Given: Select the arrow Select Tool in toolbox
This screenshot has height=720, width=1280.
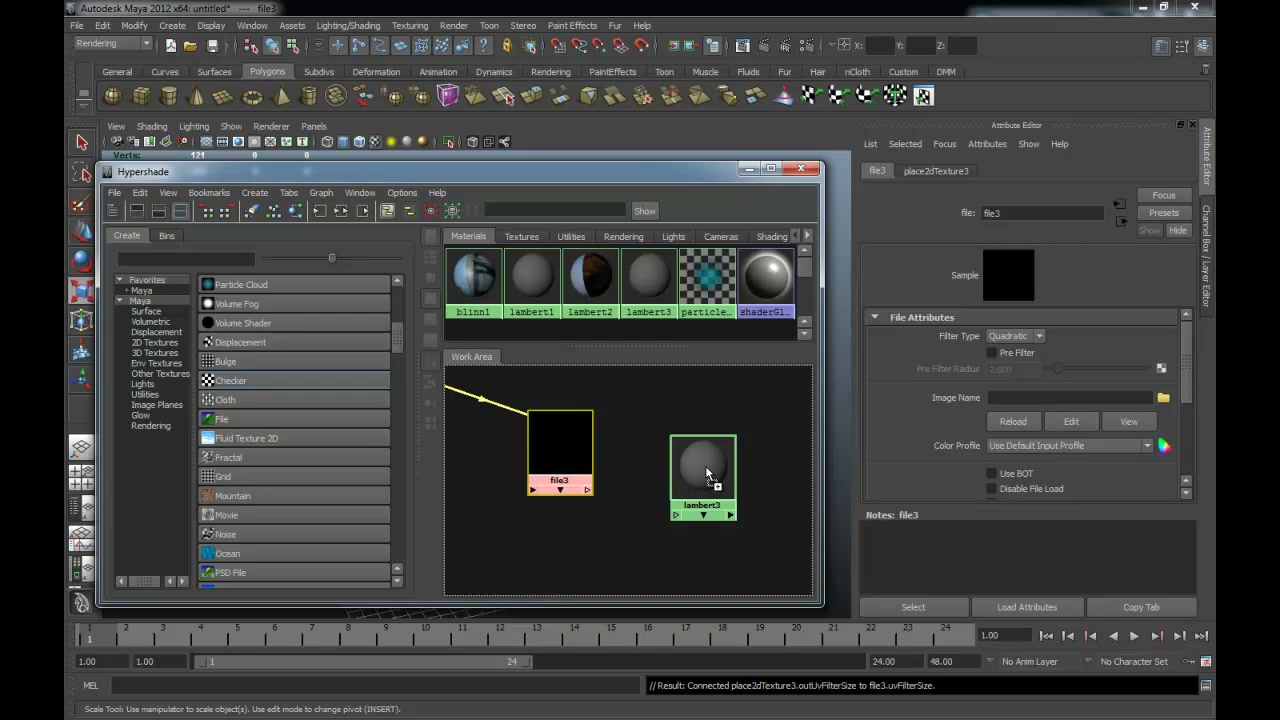Looking at the screenshot, I should pyautogui.click(x=82, y=142).
